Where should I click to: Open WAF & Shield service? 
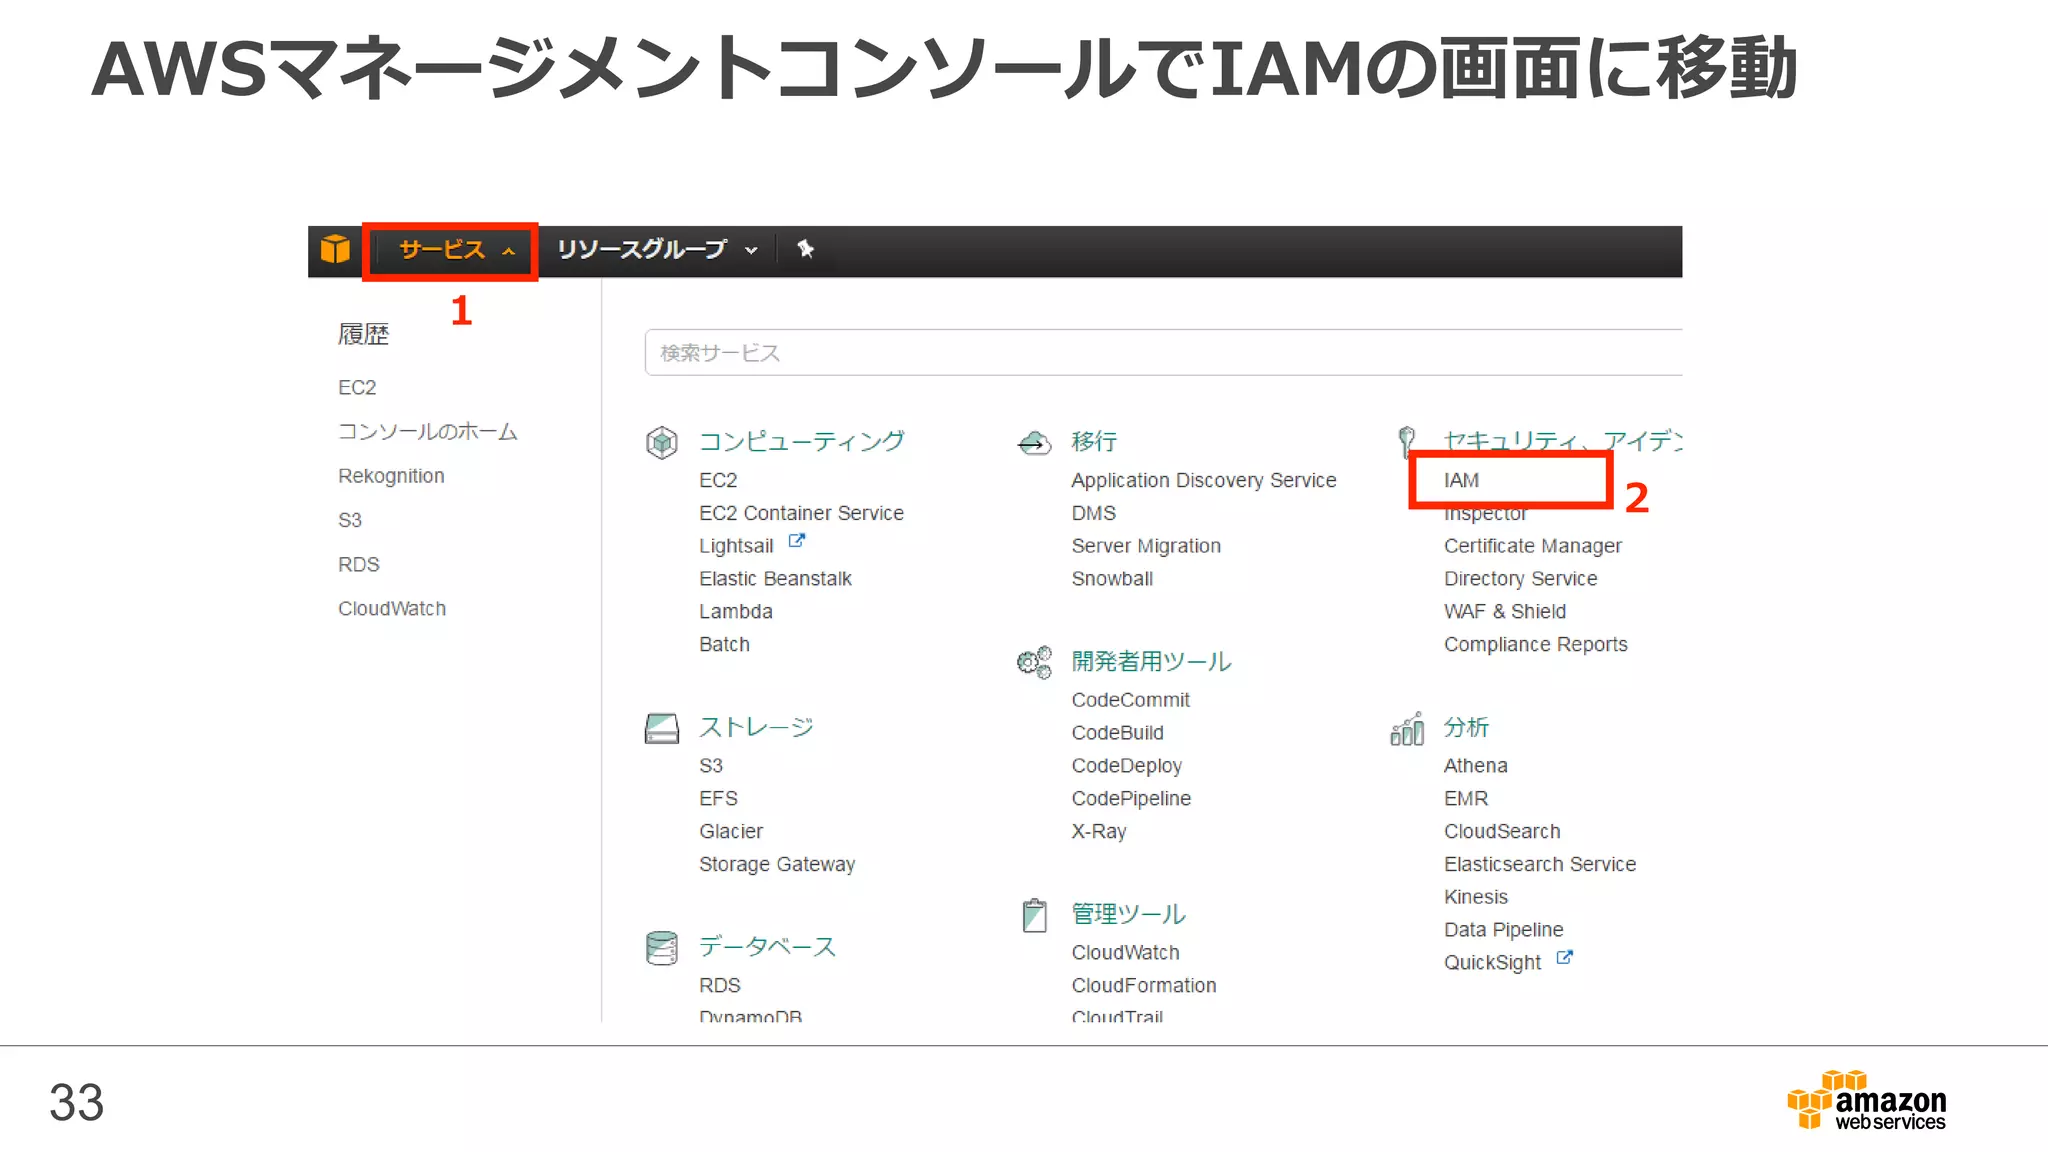coord(1505,612)
